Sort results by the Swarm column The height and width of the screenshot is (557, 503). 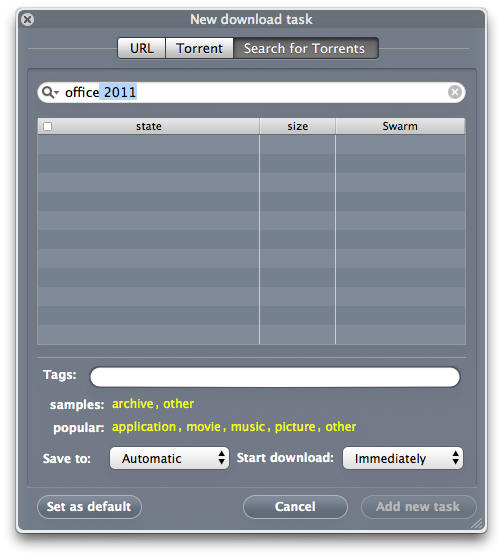400,126
